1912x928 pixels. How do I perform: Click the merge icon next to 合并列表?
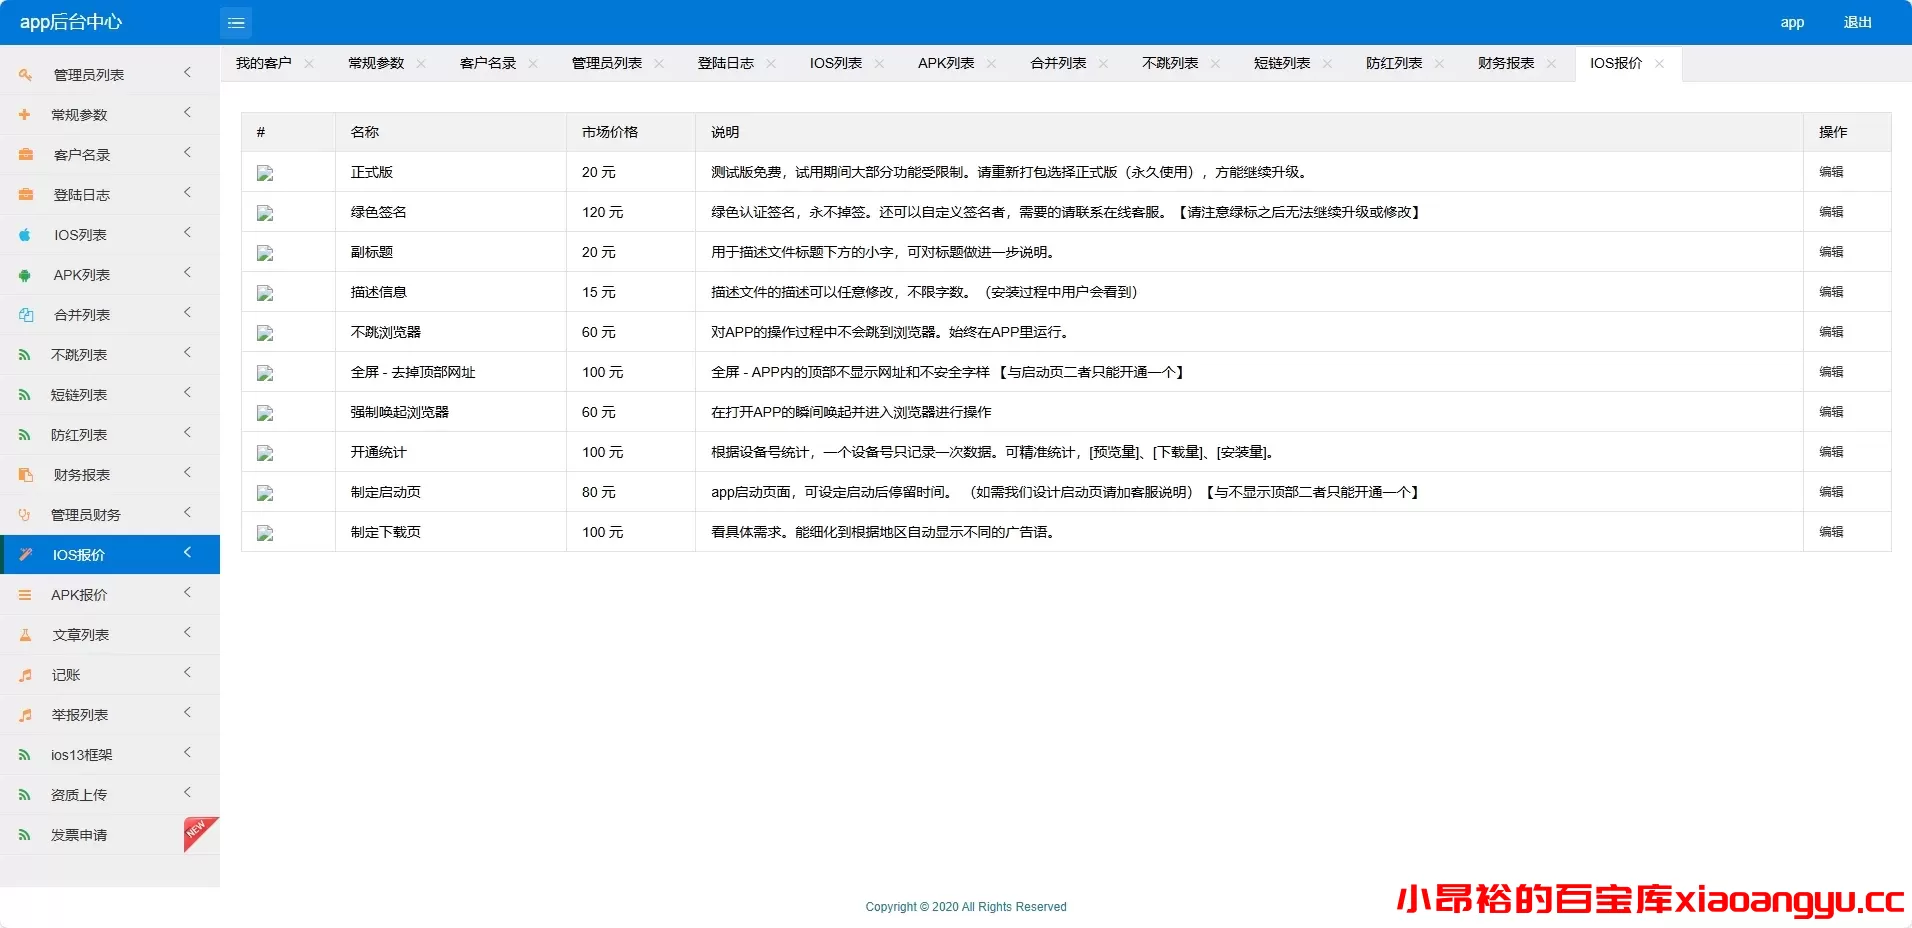(x=25, y=314)
